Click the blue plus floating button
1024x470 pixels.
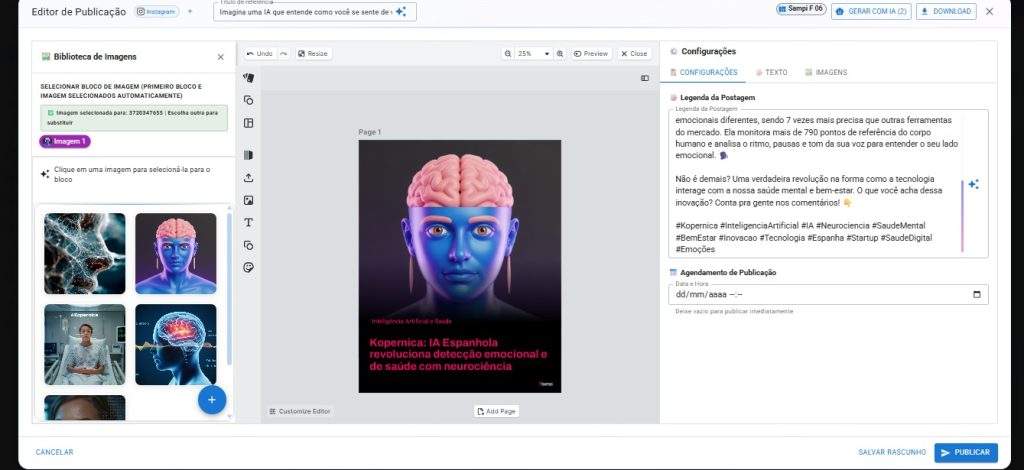point(211,399)
